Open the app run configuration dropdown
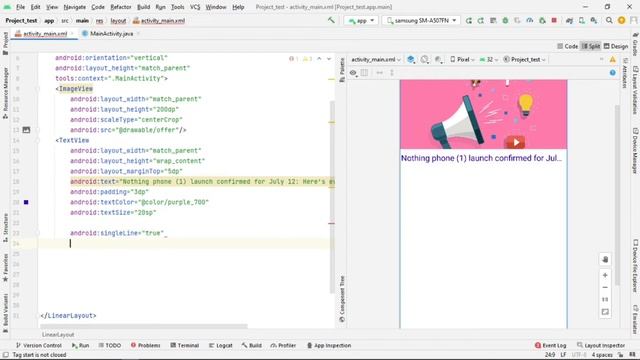640x360 pixels. point(361,20)
